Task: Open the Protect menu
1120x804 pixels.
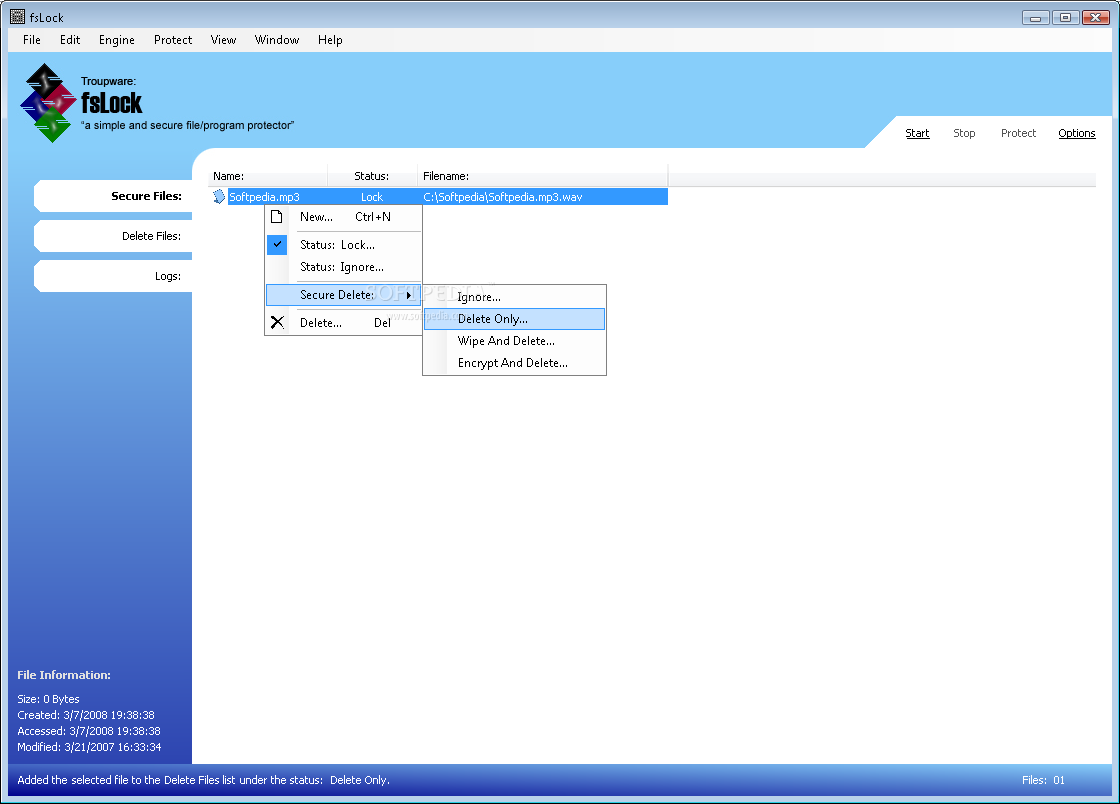Action: (x=173, y=40)
